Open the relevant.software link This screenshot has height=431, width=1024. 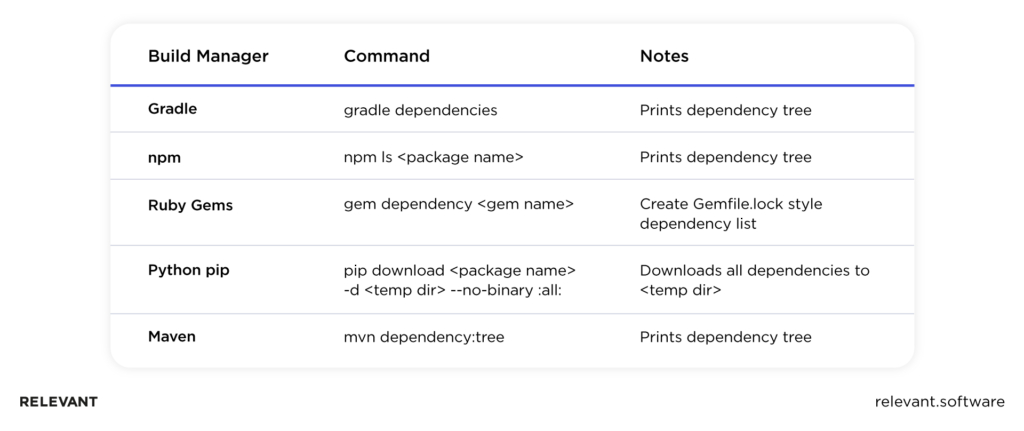point(940,402)
